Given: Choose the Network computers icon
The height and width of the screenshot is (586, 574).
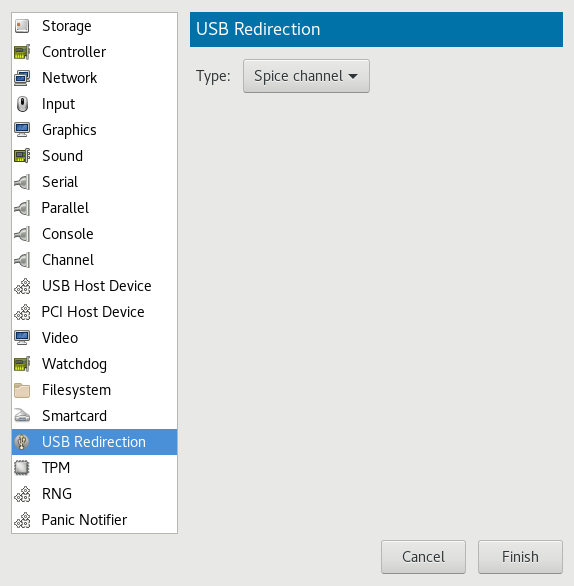Looking at the screenshot, I should (x=22, y=78).
